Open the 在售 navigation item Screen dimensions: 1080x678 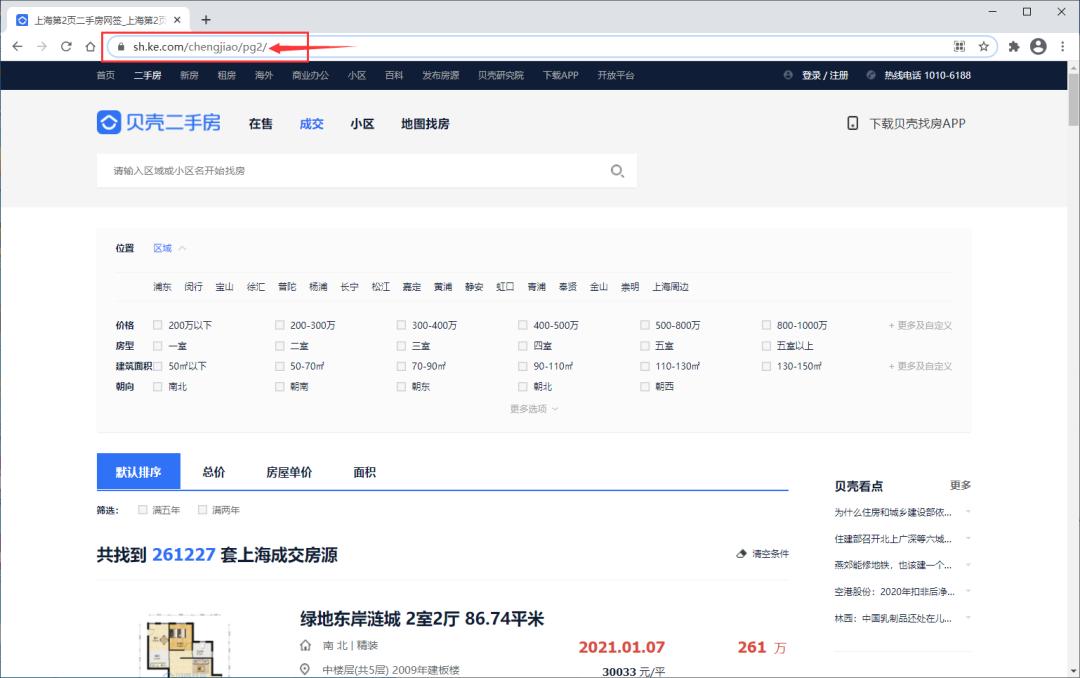(x=260, y=124)
